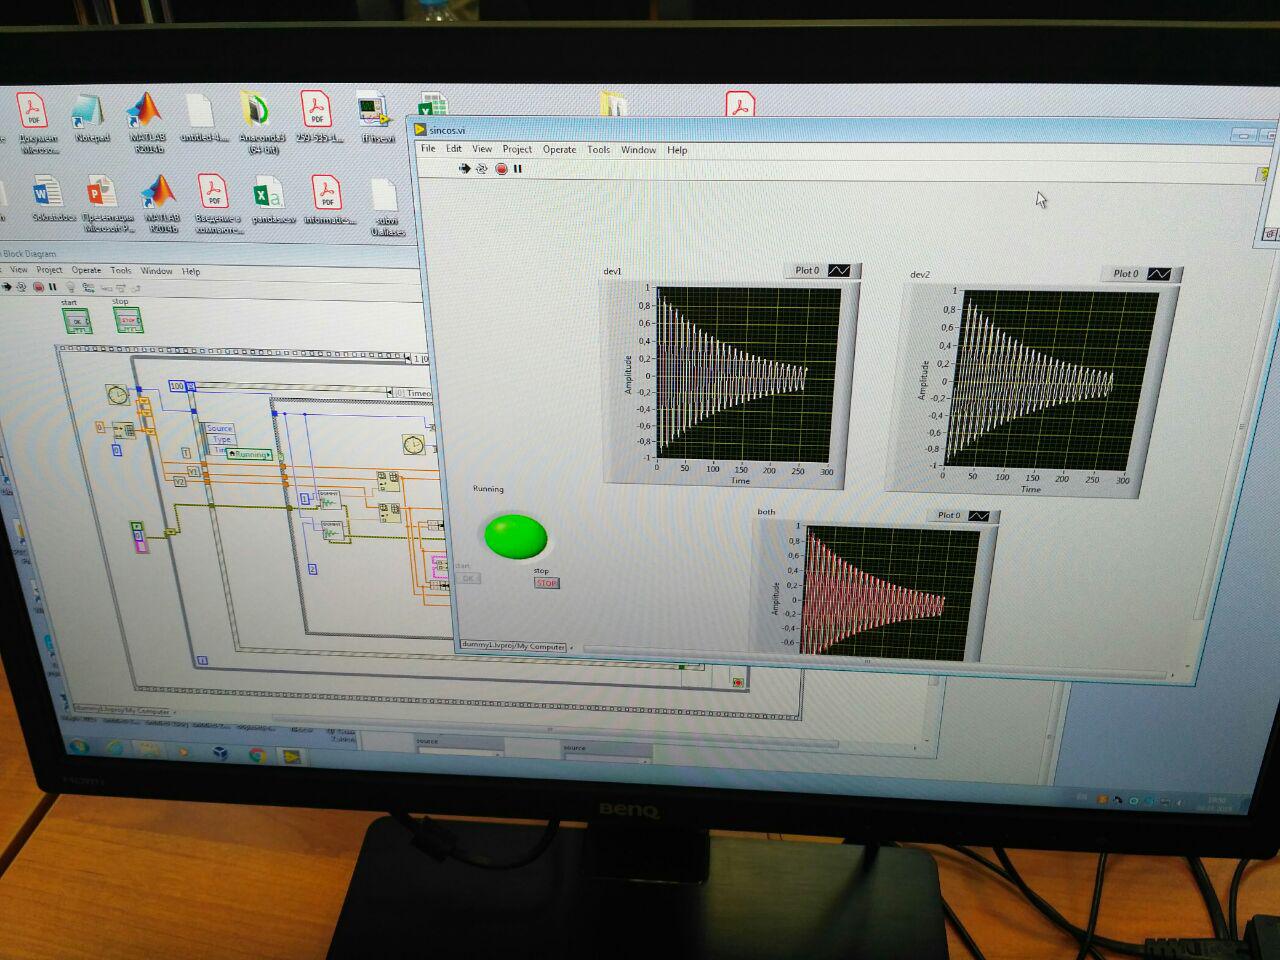
Task: Click the red STOP button on front panel
Action: click(546, 583)
